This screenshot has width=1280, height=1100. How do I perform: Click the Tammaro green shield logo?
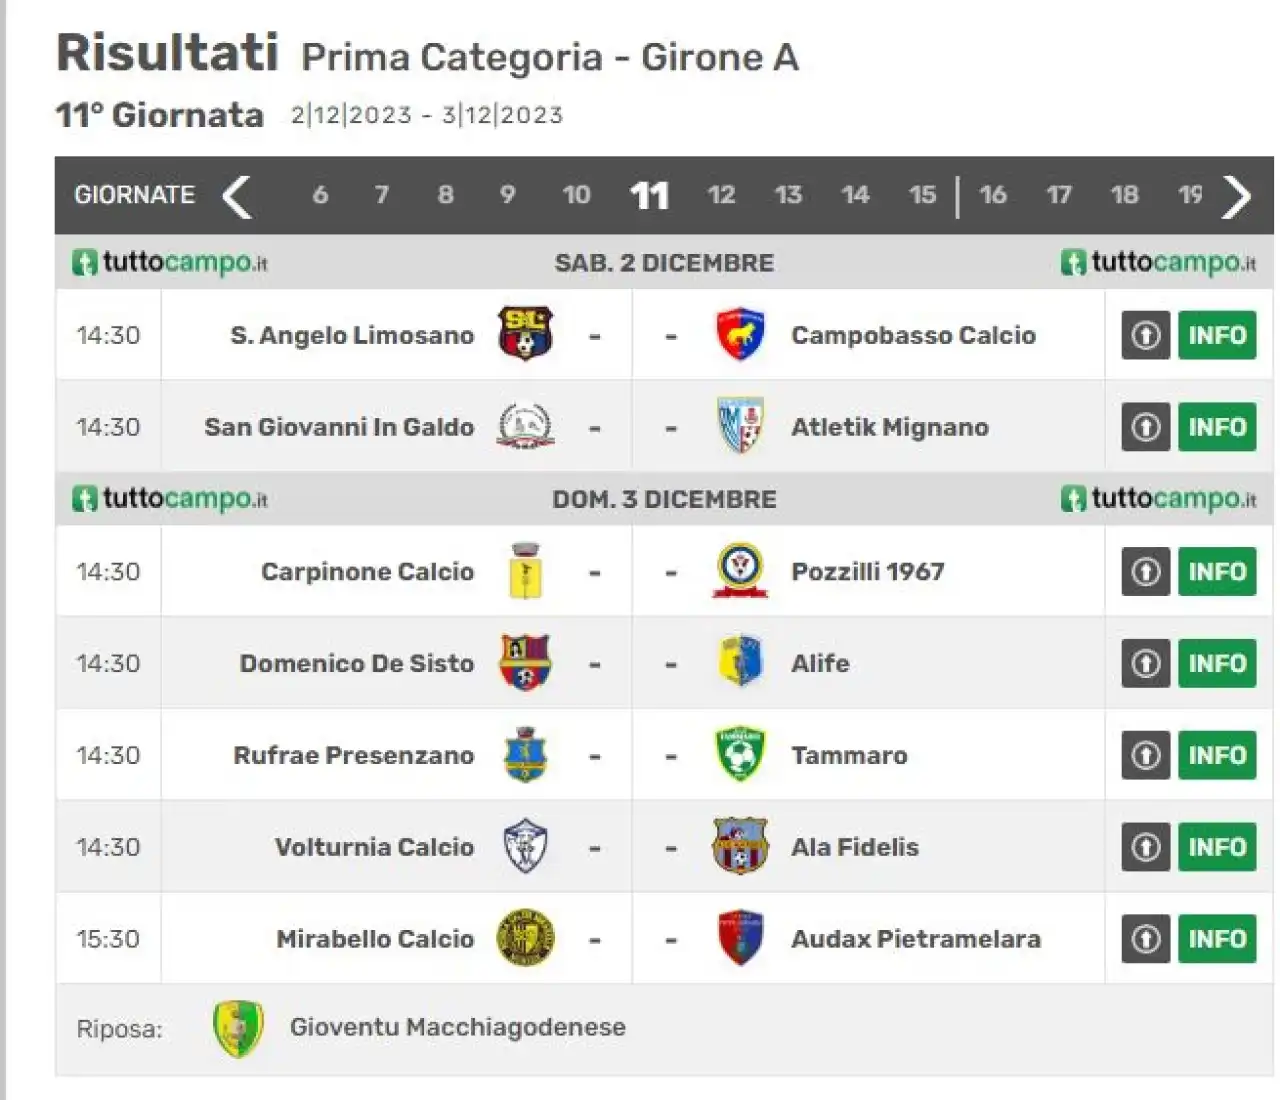(x=740, y=754)
